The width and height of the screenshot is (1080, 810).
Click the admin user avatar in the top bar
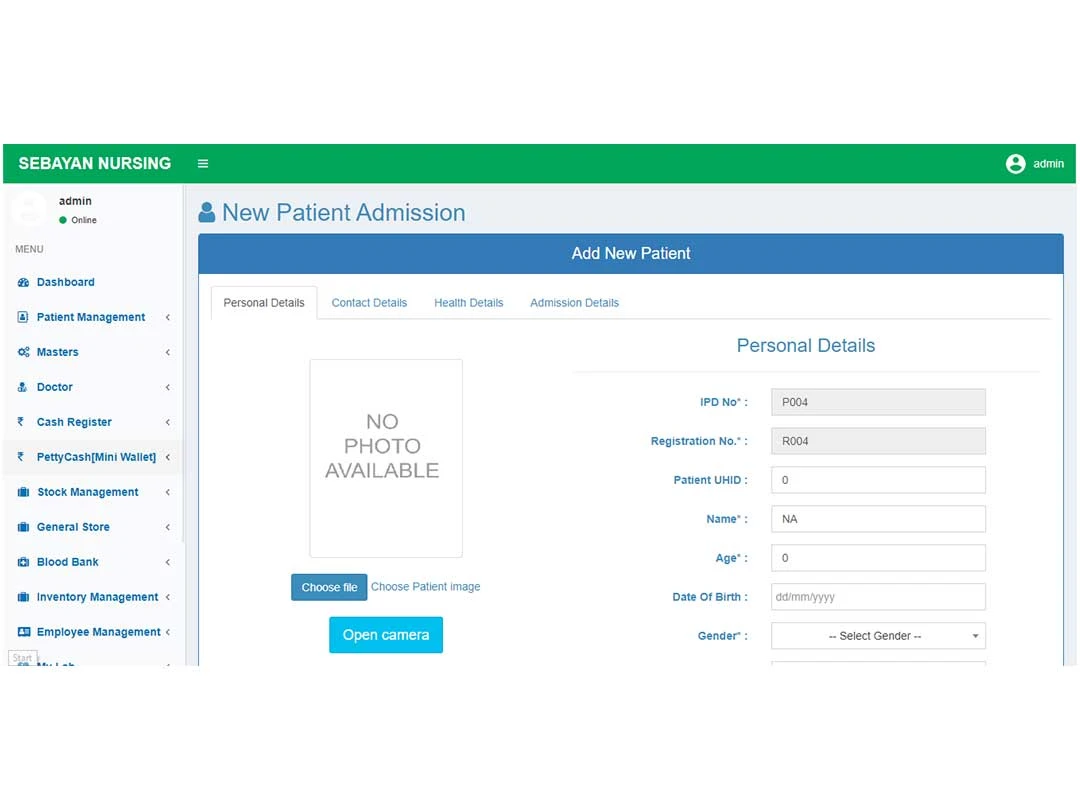point(1016,163)
